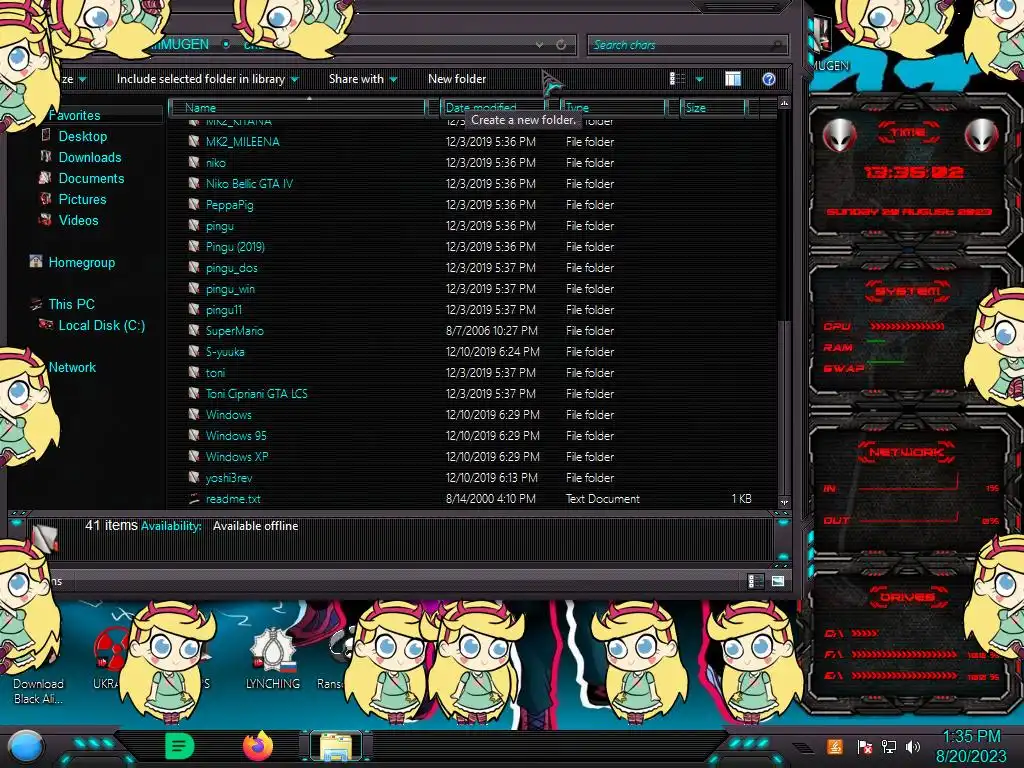Click the scroll down arrow of file list
This screenshot has width=1024, height=768.
coord(784,502)
